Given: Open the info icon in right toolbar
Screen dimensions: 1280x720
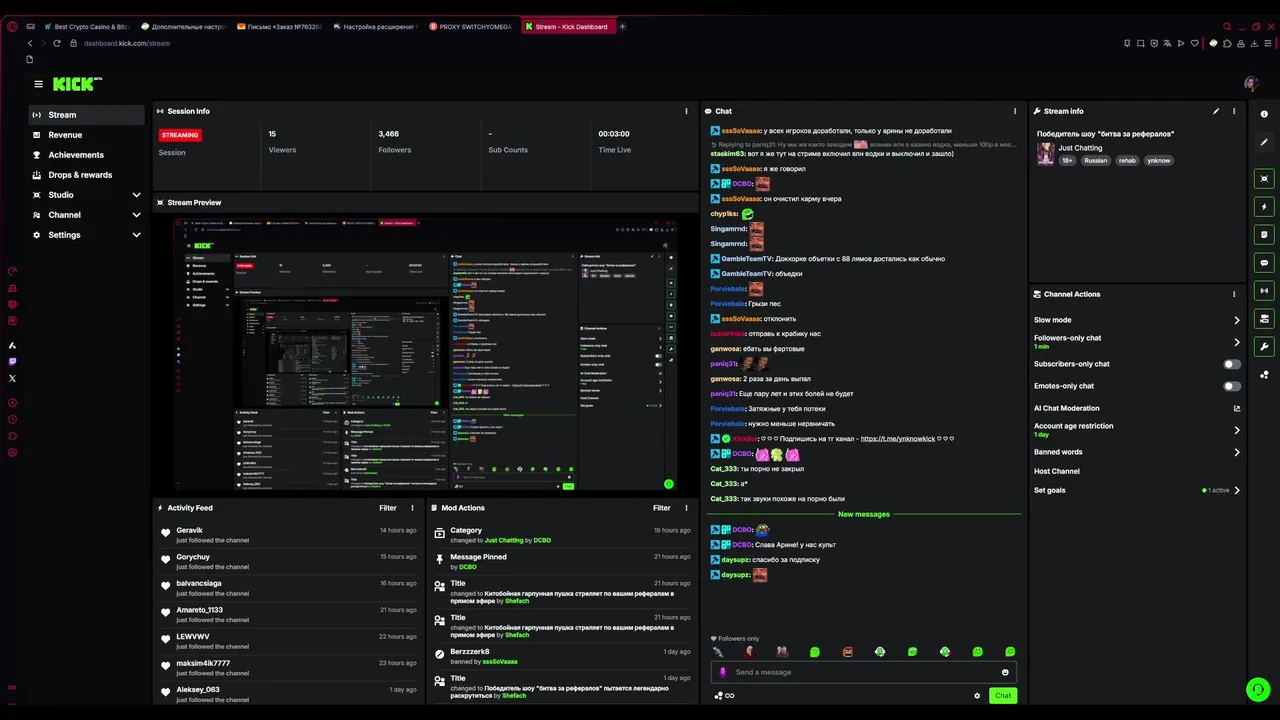Looking at the screenshot, I should point(1264,114).
